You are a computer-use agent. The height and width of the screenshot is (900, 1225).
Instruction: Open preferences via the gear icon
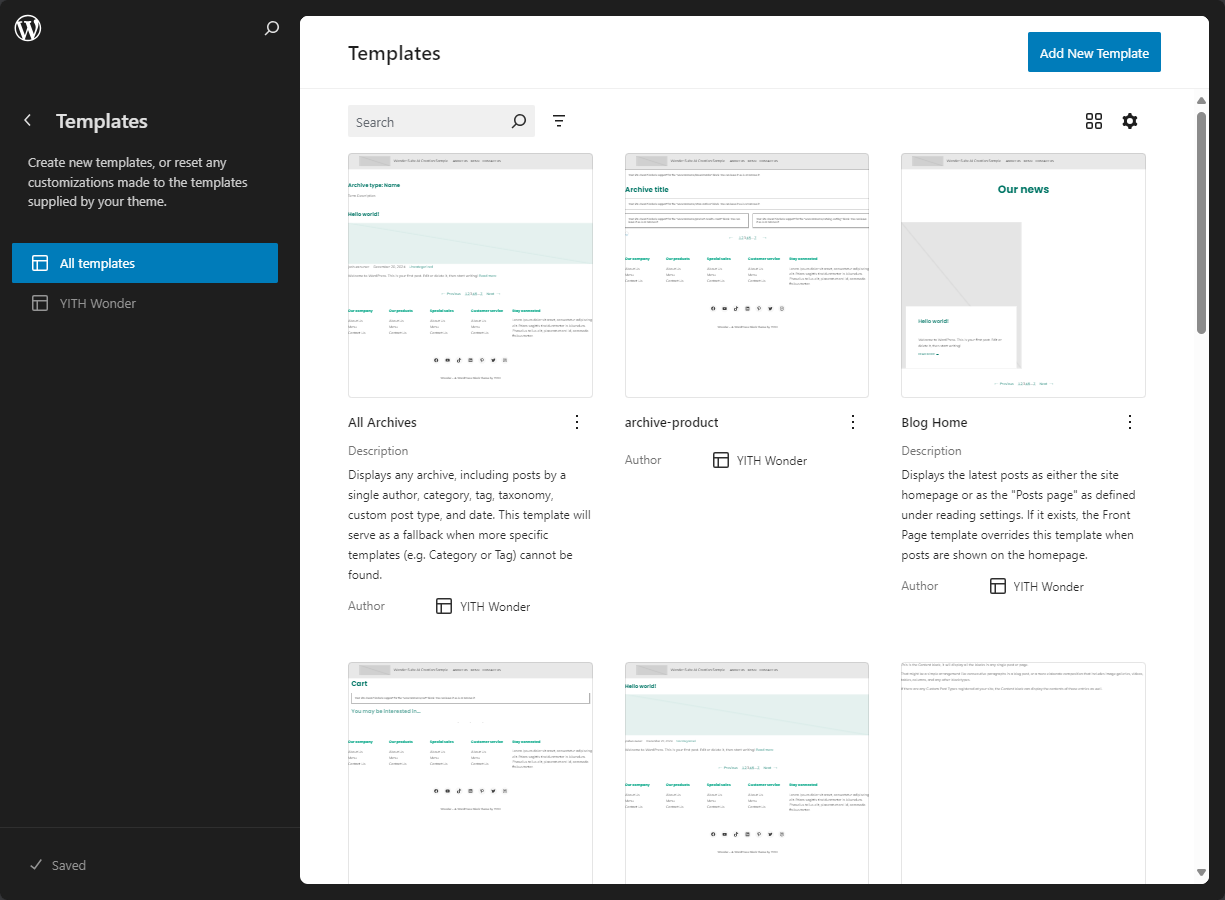click(1130, 120)
